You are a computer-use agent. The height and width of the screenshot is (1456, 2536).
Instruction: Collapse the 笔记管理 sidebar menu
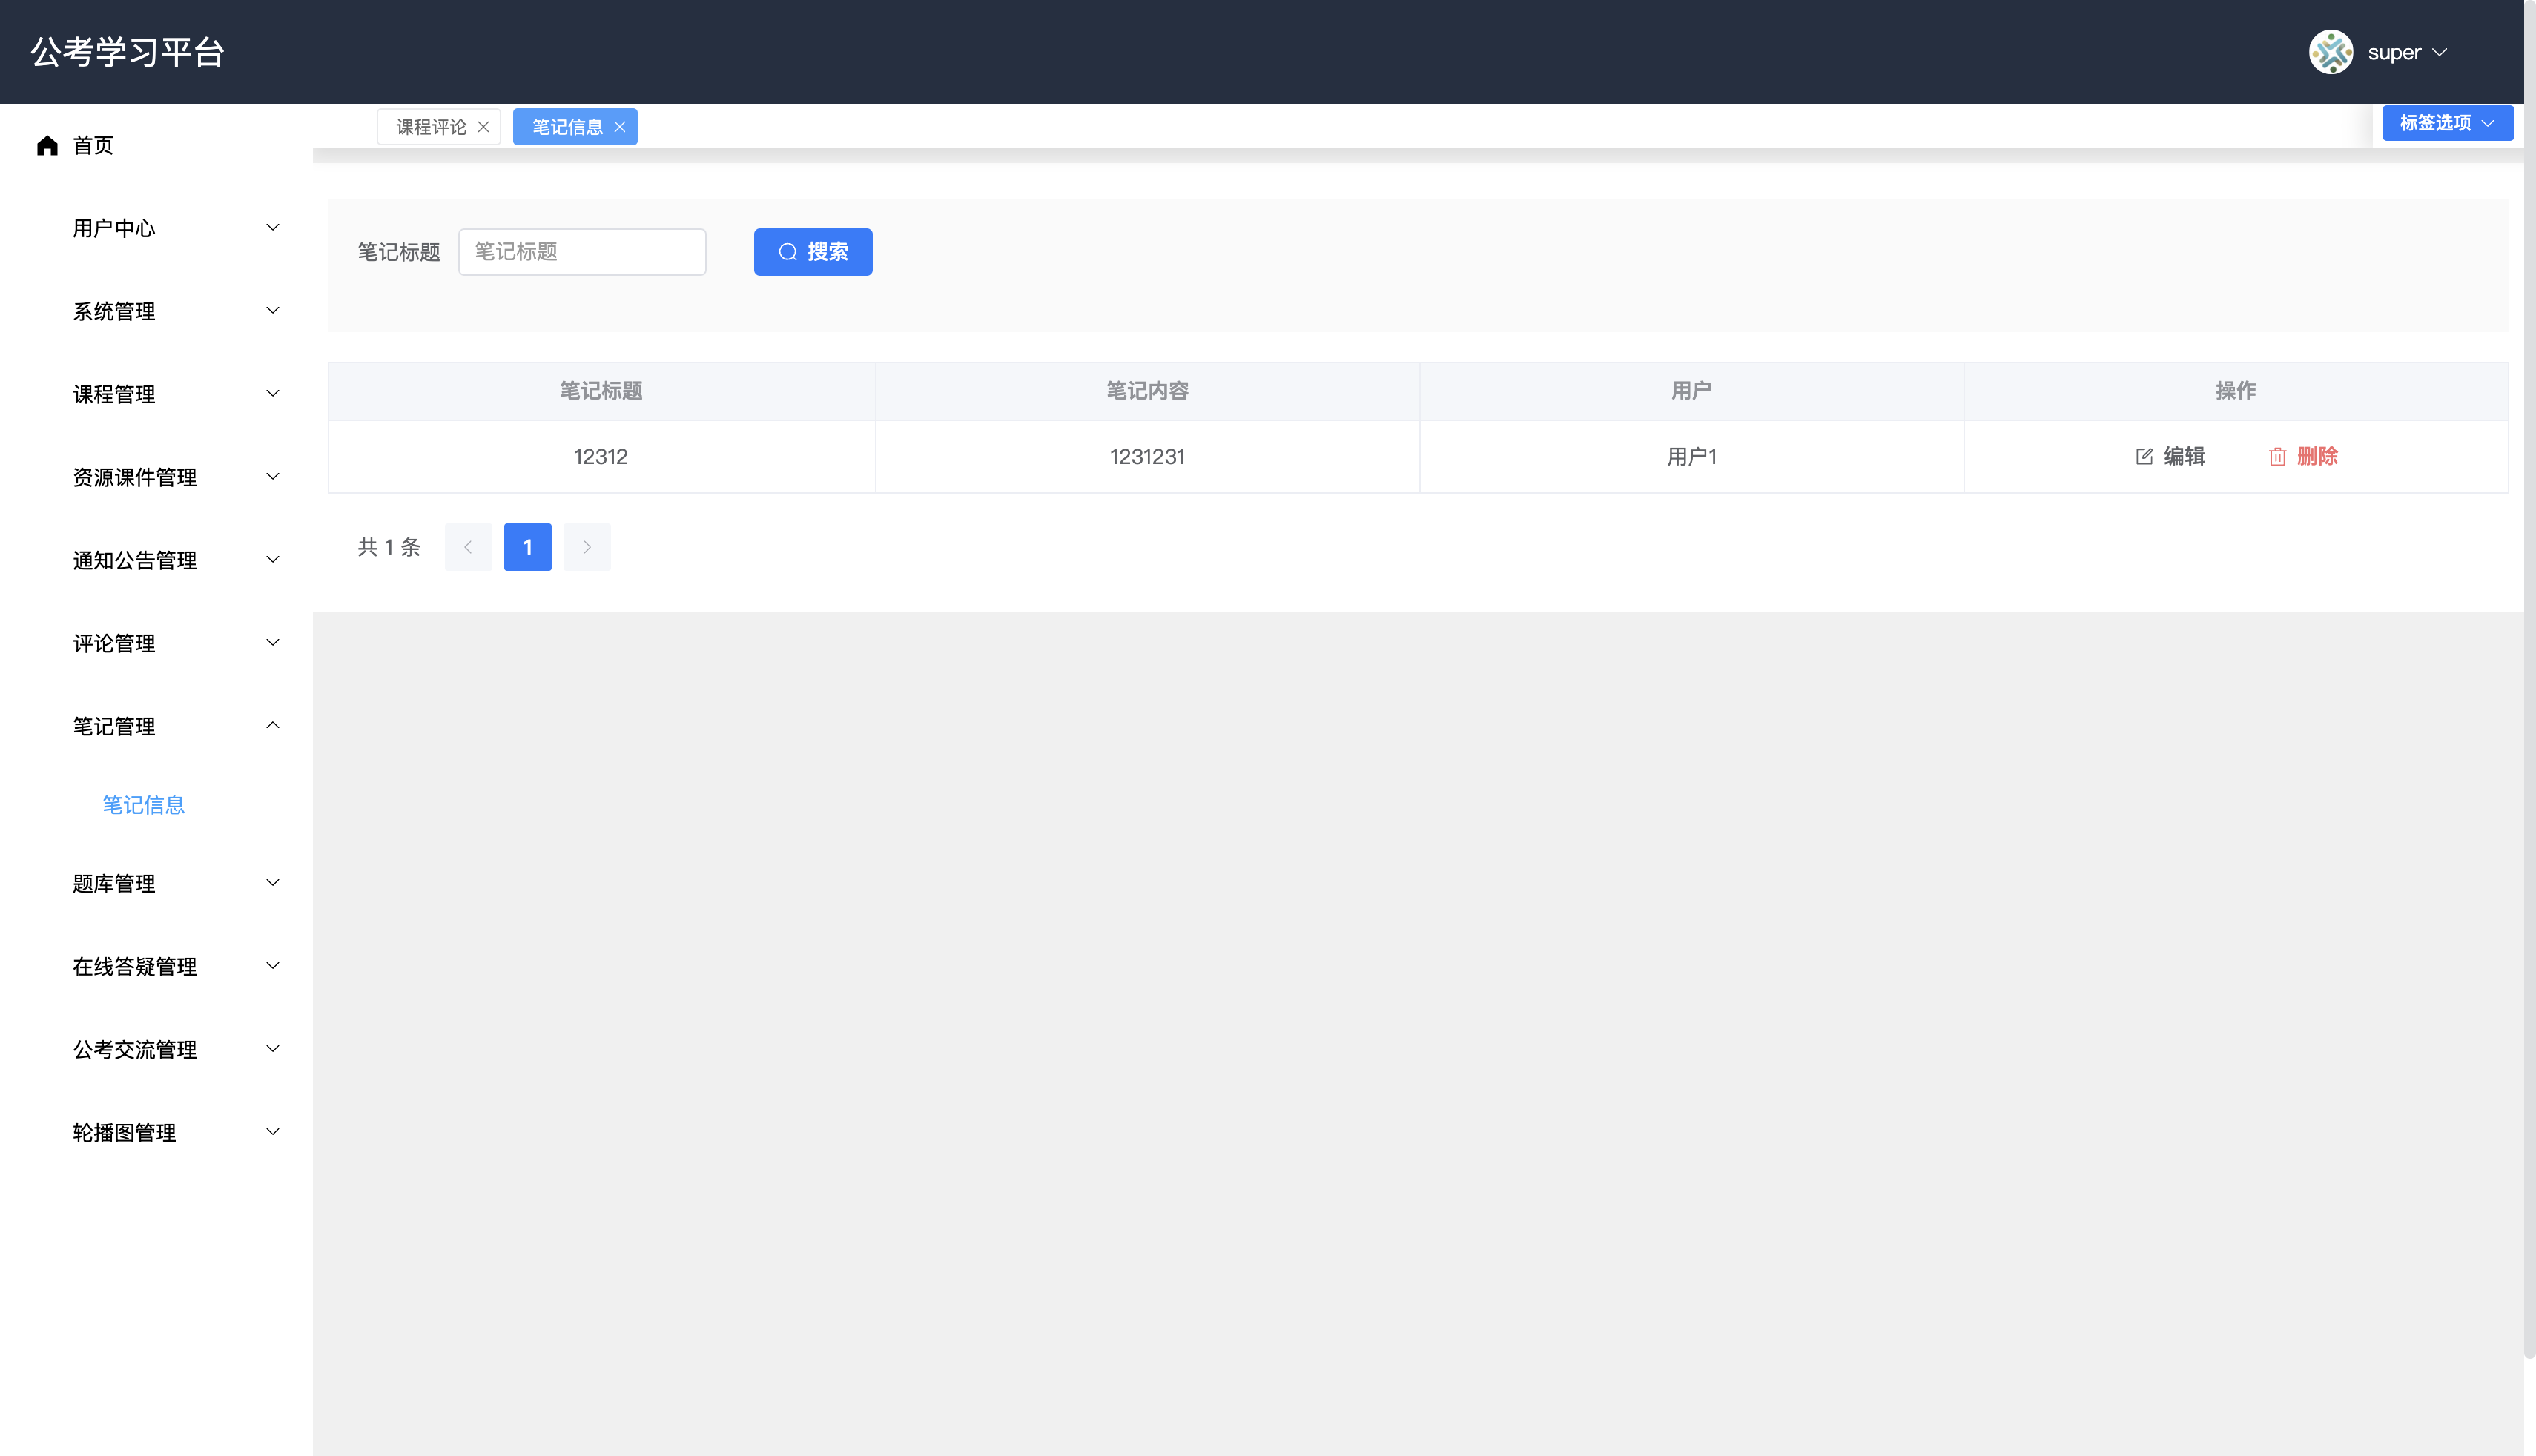click(x=175, y=726)
